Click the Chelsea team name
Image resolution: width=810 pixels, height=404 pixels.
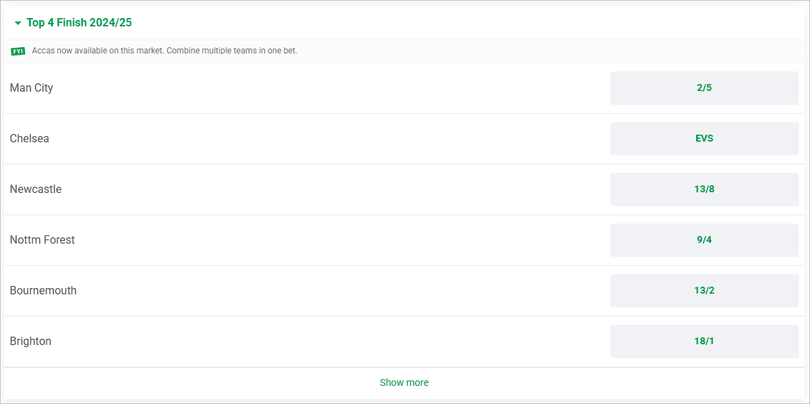pos(29,138)
